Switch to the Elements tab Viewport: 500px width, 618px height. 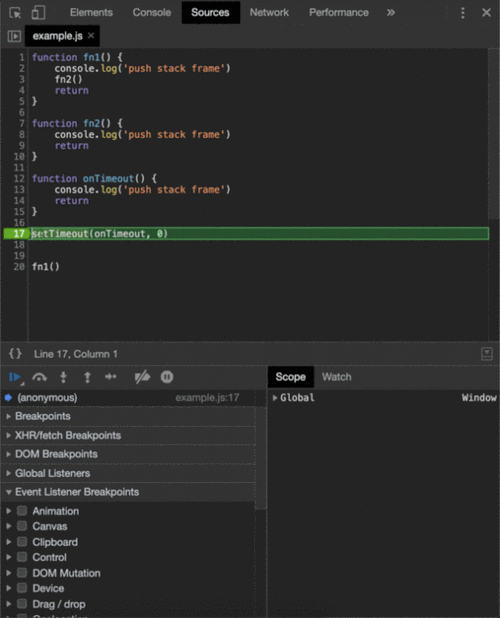tap(91, 13)
